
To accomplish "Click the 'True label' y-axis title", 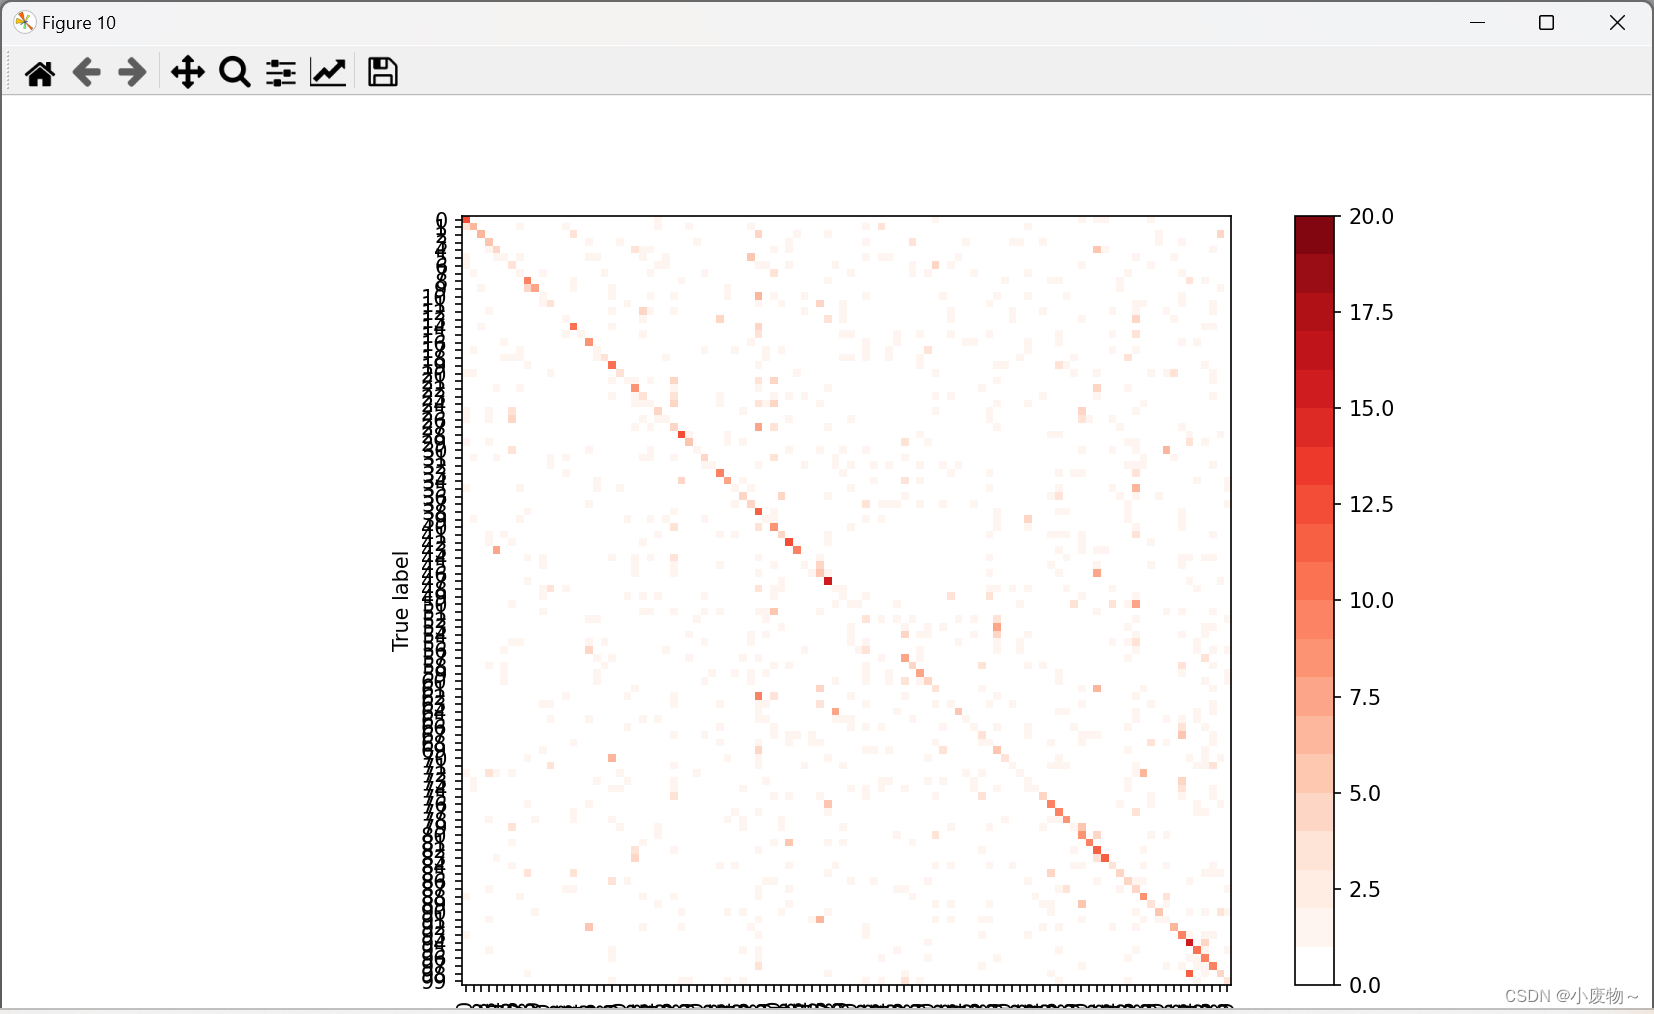I will (x=400, y=601).
